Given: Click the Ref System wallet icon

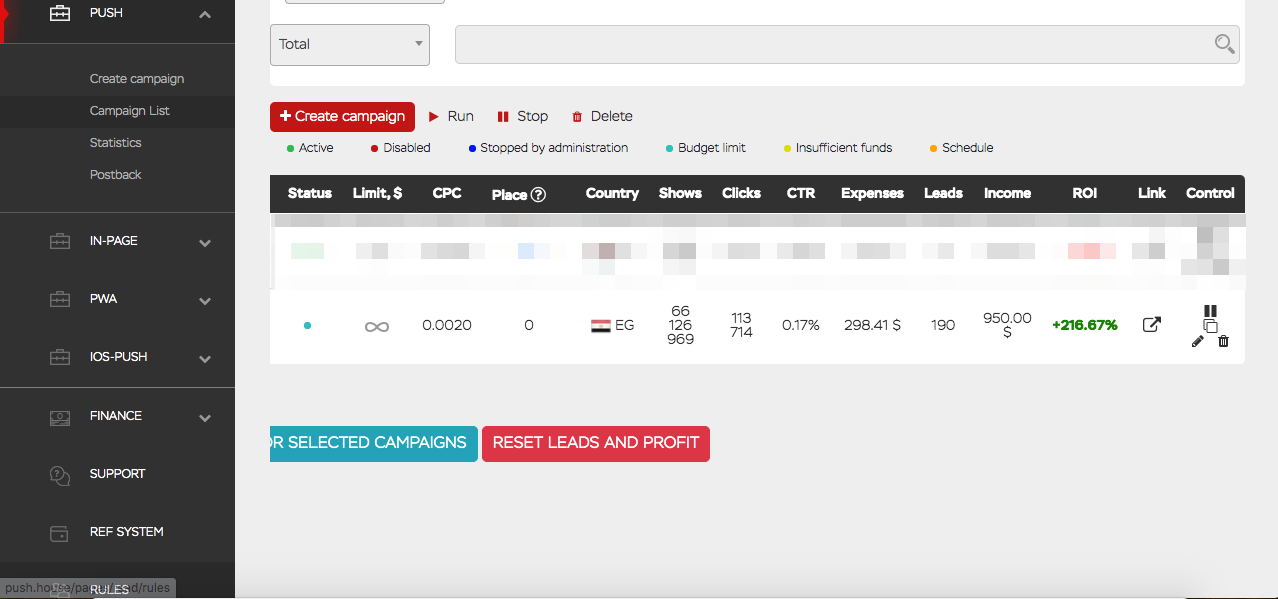Looking at the screenshot, I should coord(60,533).
